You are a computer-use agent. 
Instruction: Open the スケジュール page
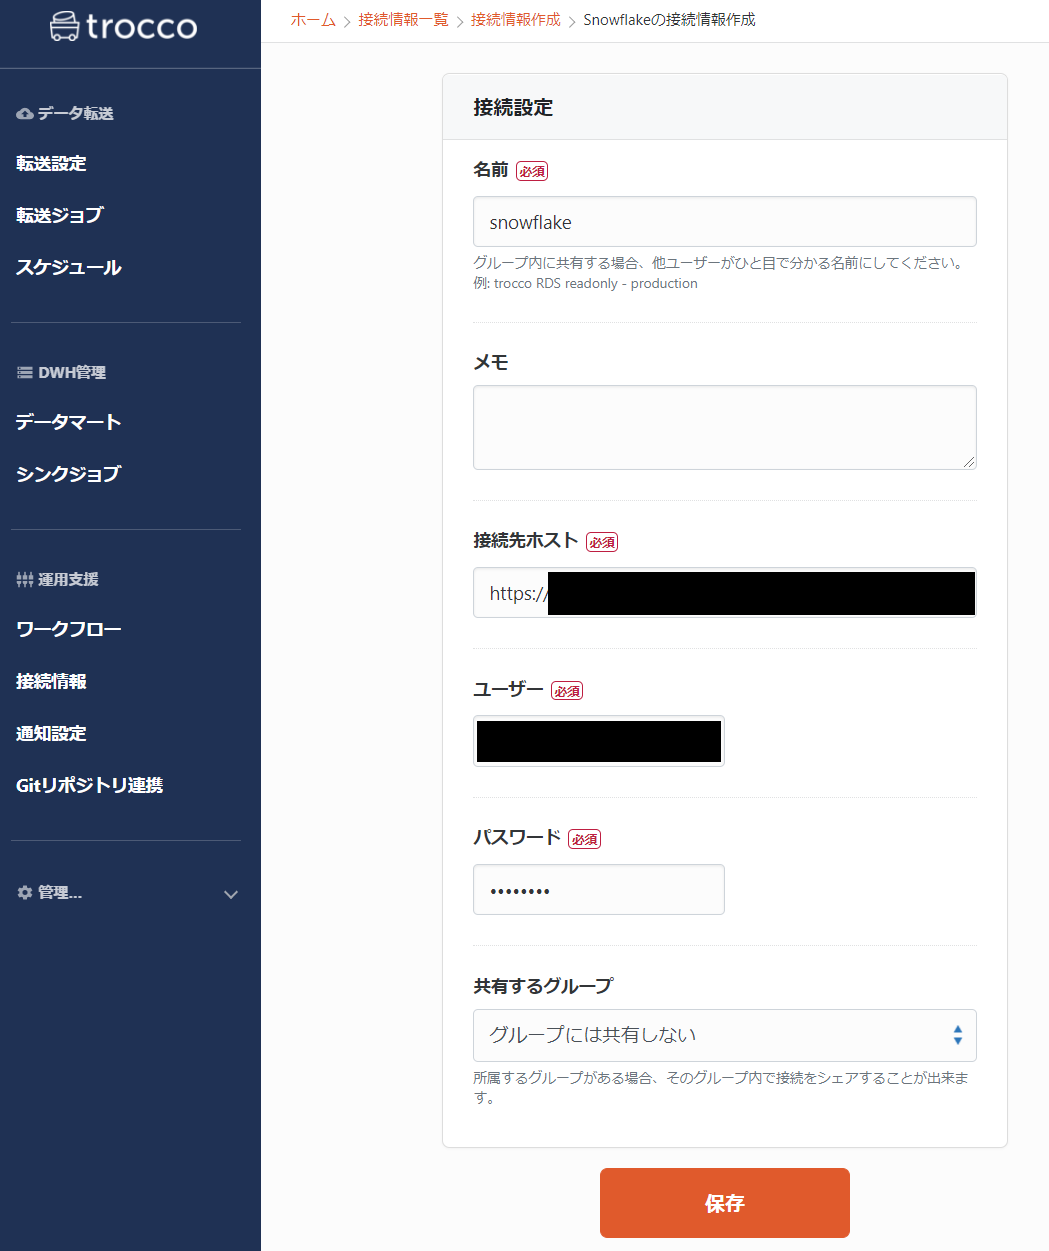click(x=67, y=267)
